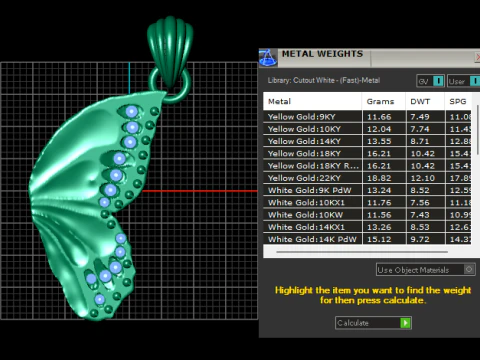Click the 12.10 DWT value
Screen dimensions: 480x360
pos(423,178)
